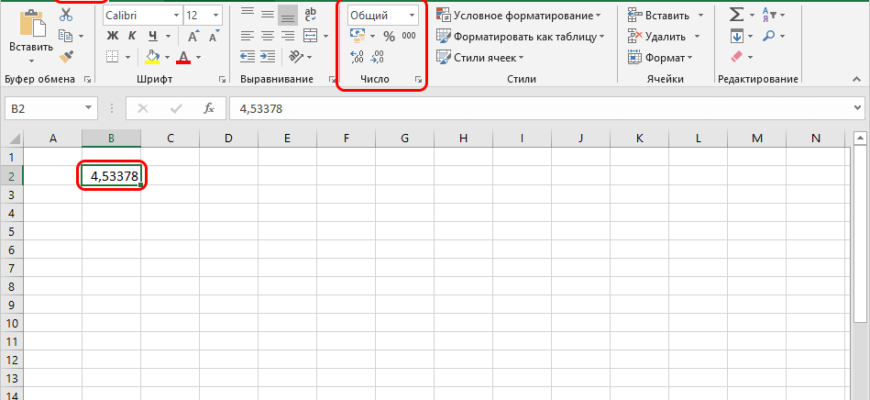Open Find and Select magnifier icon

tap(769, 36)
